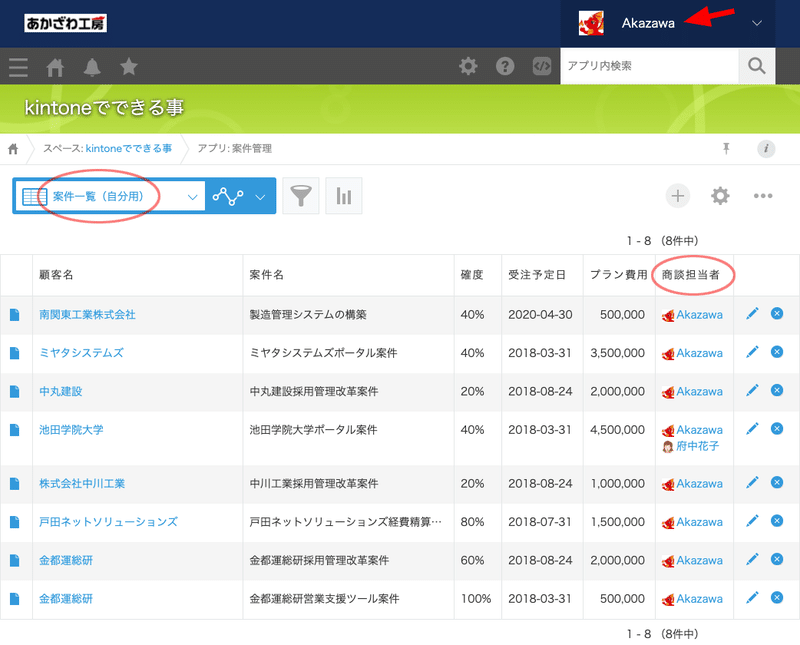Select cell 製造管理システムの構築

click(x=348, y=315)
